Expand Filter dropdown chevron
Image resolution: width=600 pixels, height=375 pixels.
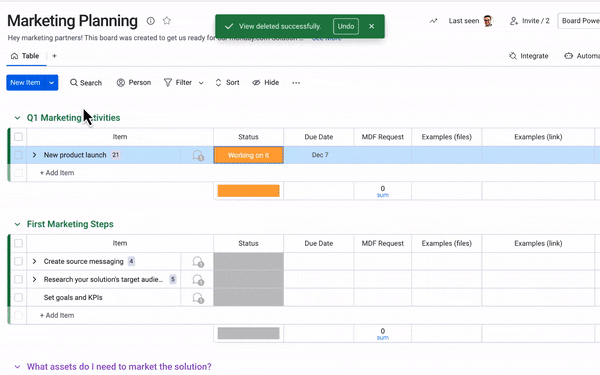click(201, 83)
